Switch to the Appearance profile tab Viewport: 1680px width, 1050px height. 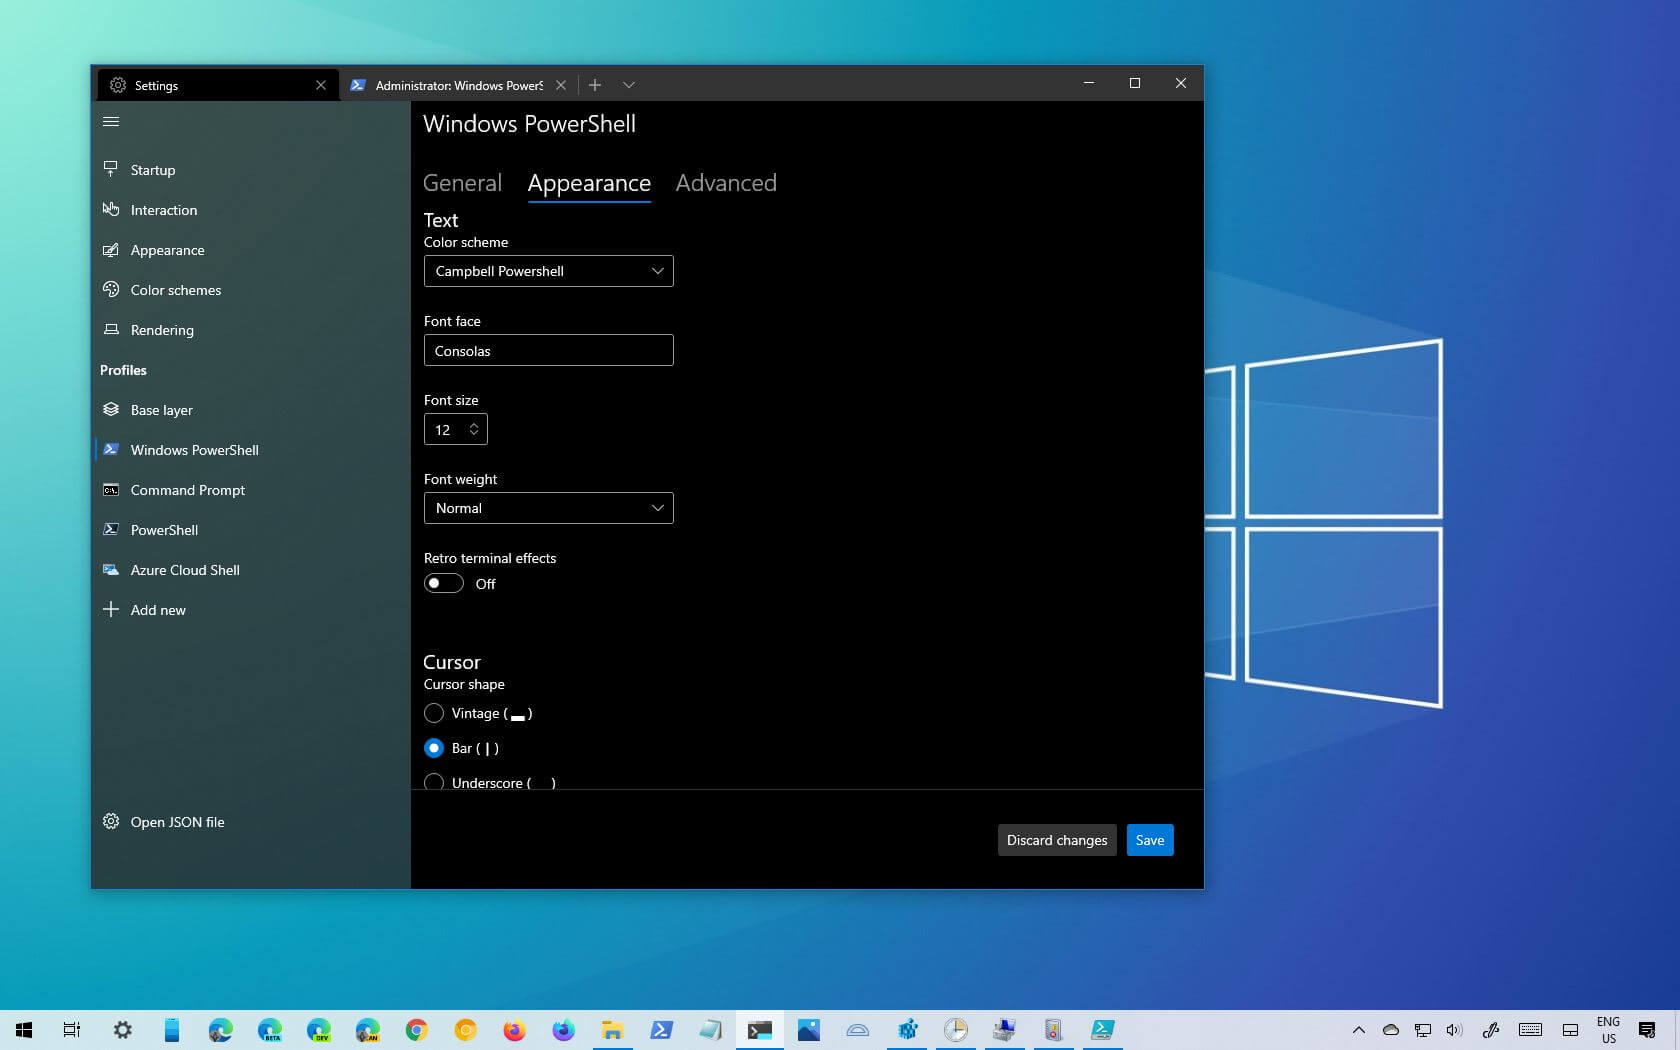(x=589, y=183)
